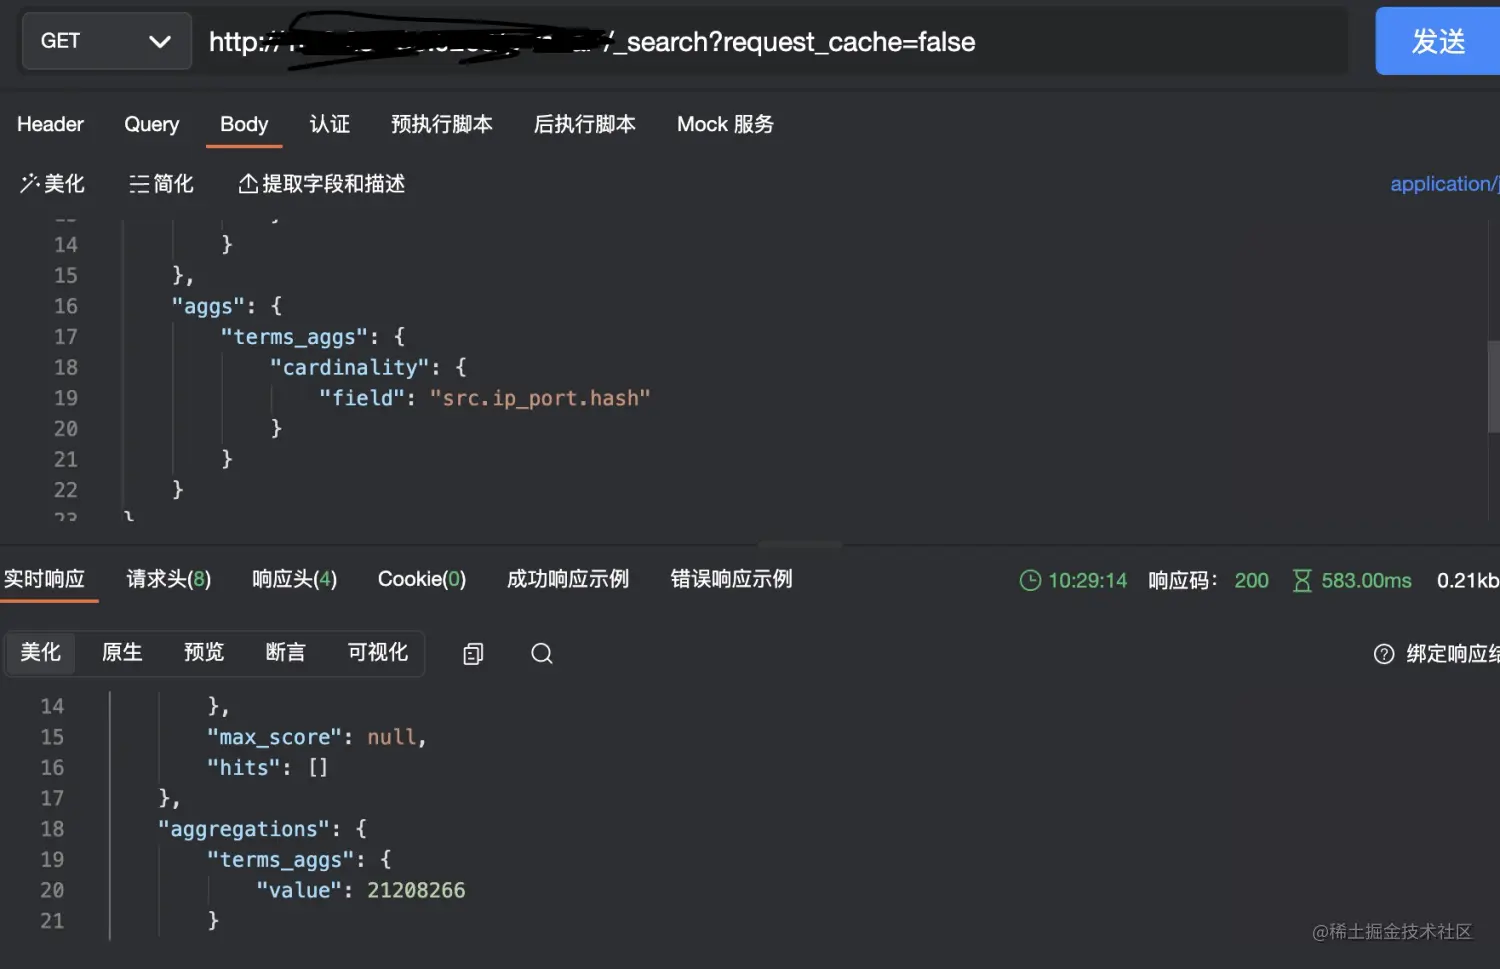Select the 可视化 visualization view
Viewport: 1500px width, 969px height.
(377, 653)
